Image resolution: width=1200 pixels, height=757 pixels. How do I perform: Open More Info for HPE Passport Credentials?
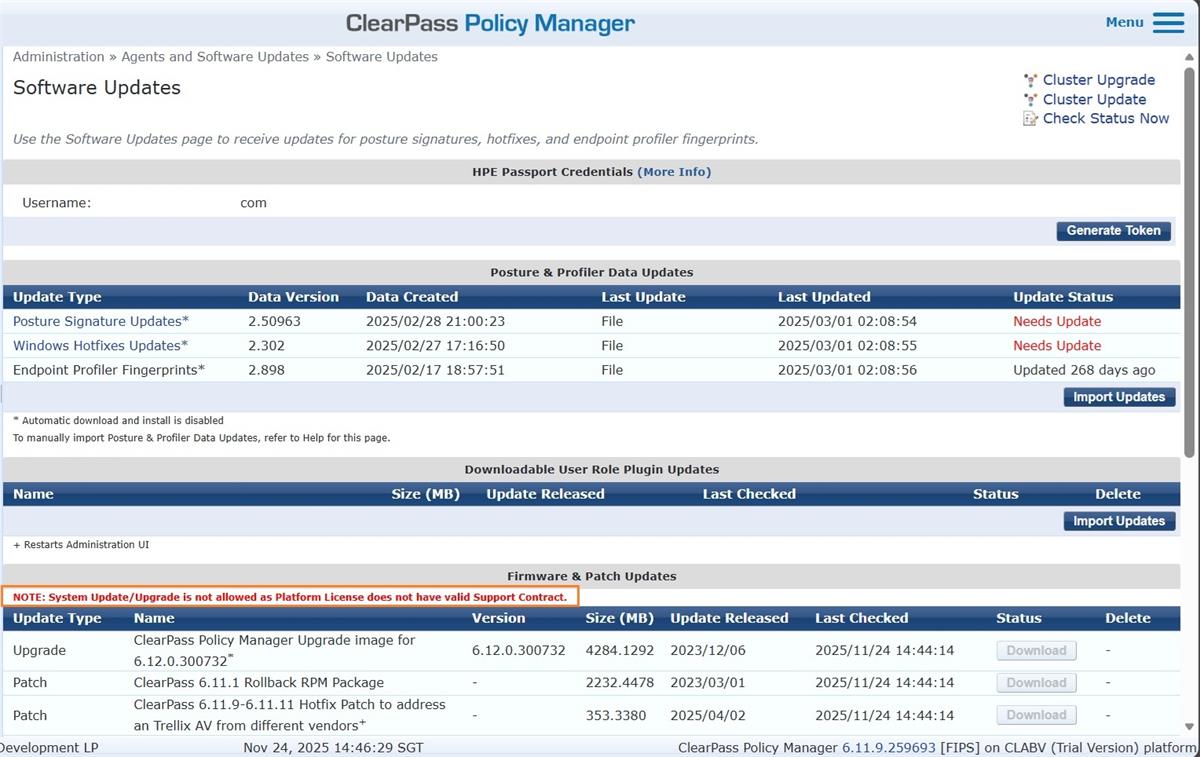pyautogui.click(x=674, y=172)
